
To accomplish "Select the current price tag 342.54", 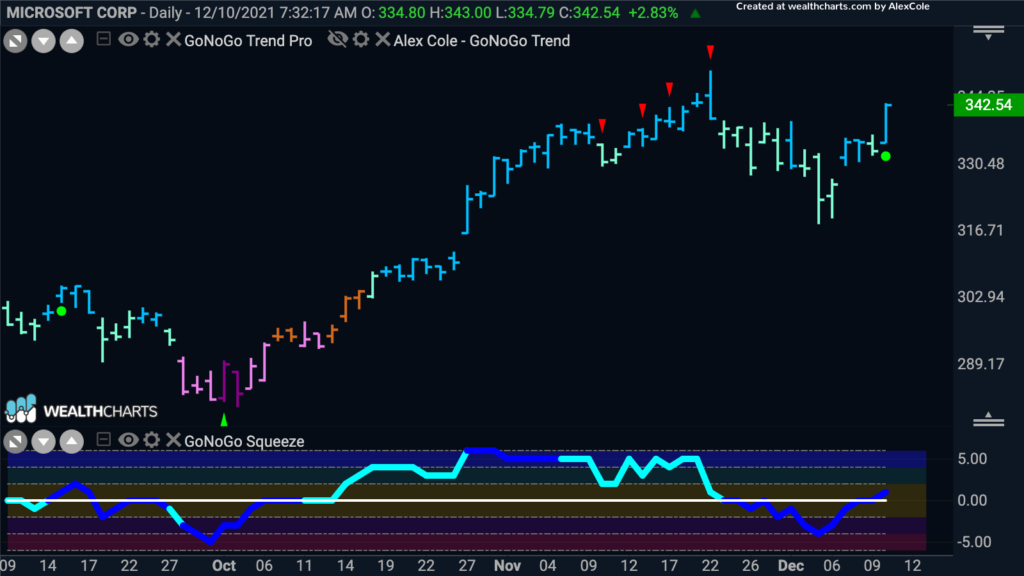I will coord(989,105).
